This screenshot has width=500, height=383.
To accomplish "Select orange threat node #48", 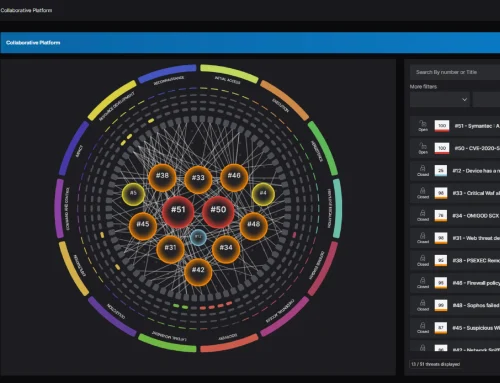I will tap(254, 226).
